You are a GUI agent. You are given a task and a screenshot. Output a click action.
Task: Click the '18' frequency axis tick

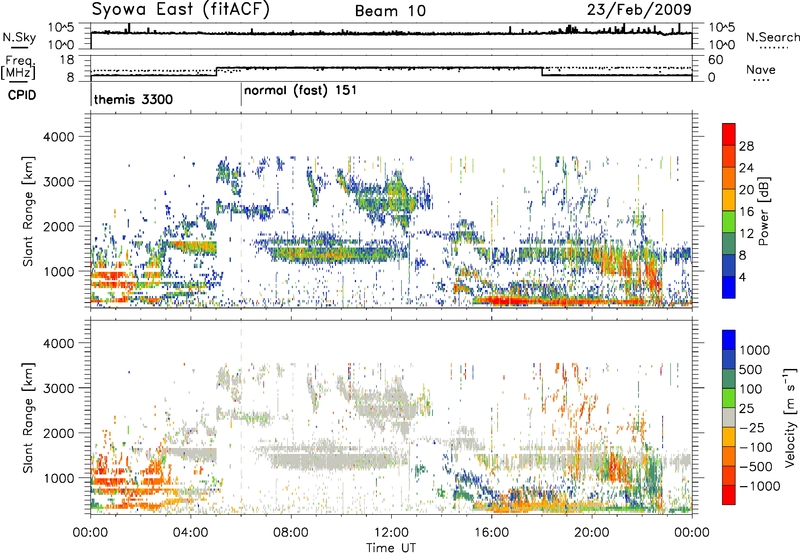67,60
